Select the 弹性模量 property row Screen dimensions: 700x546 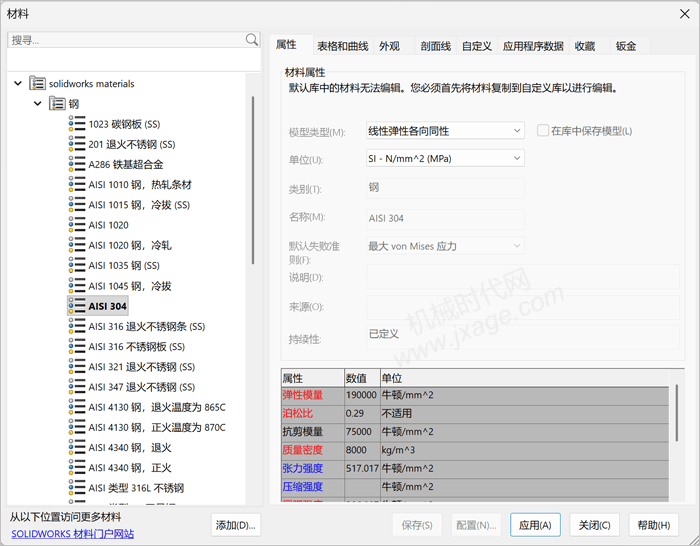pos(475,395)
